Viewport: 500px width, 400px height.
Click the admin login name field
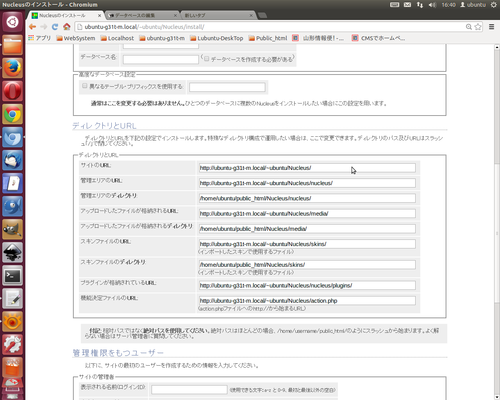click(189, 390)
